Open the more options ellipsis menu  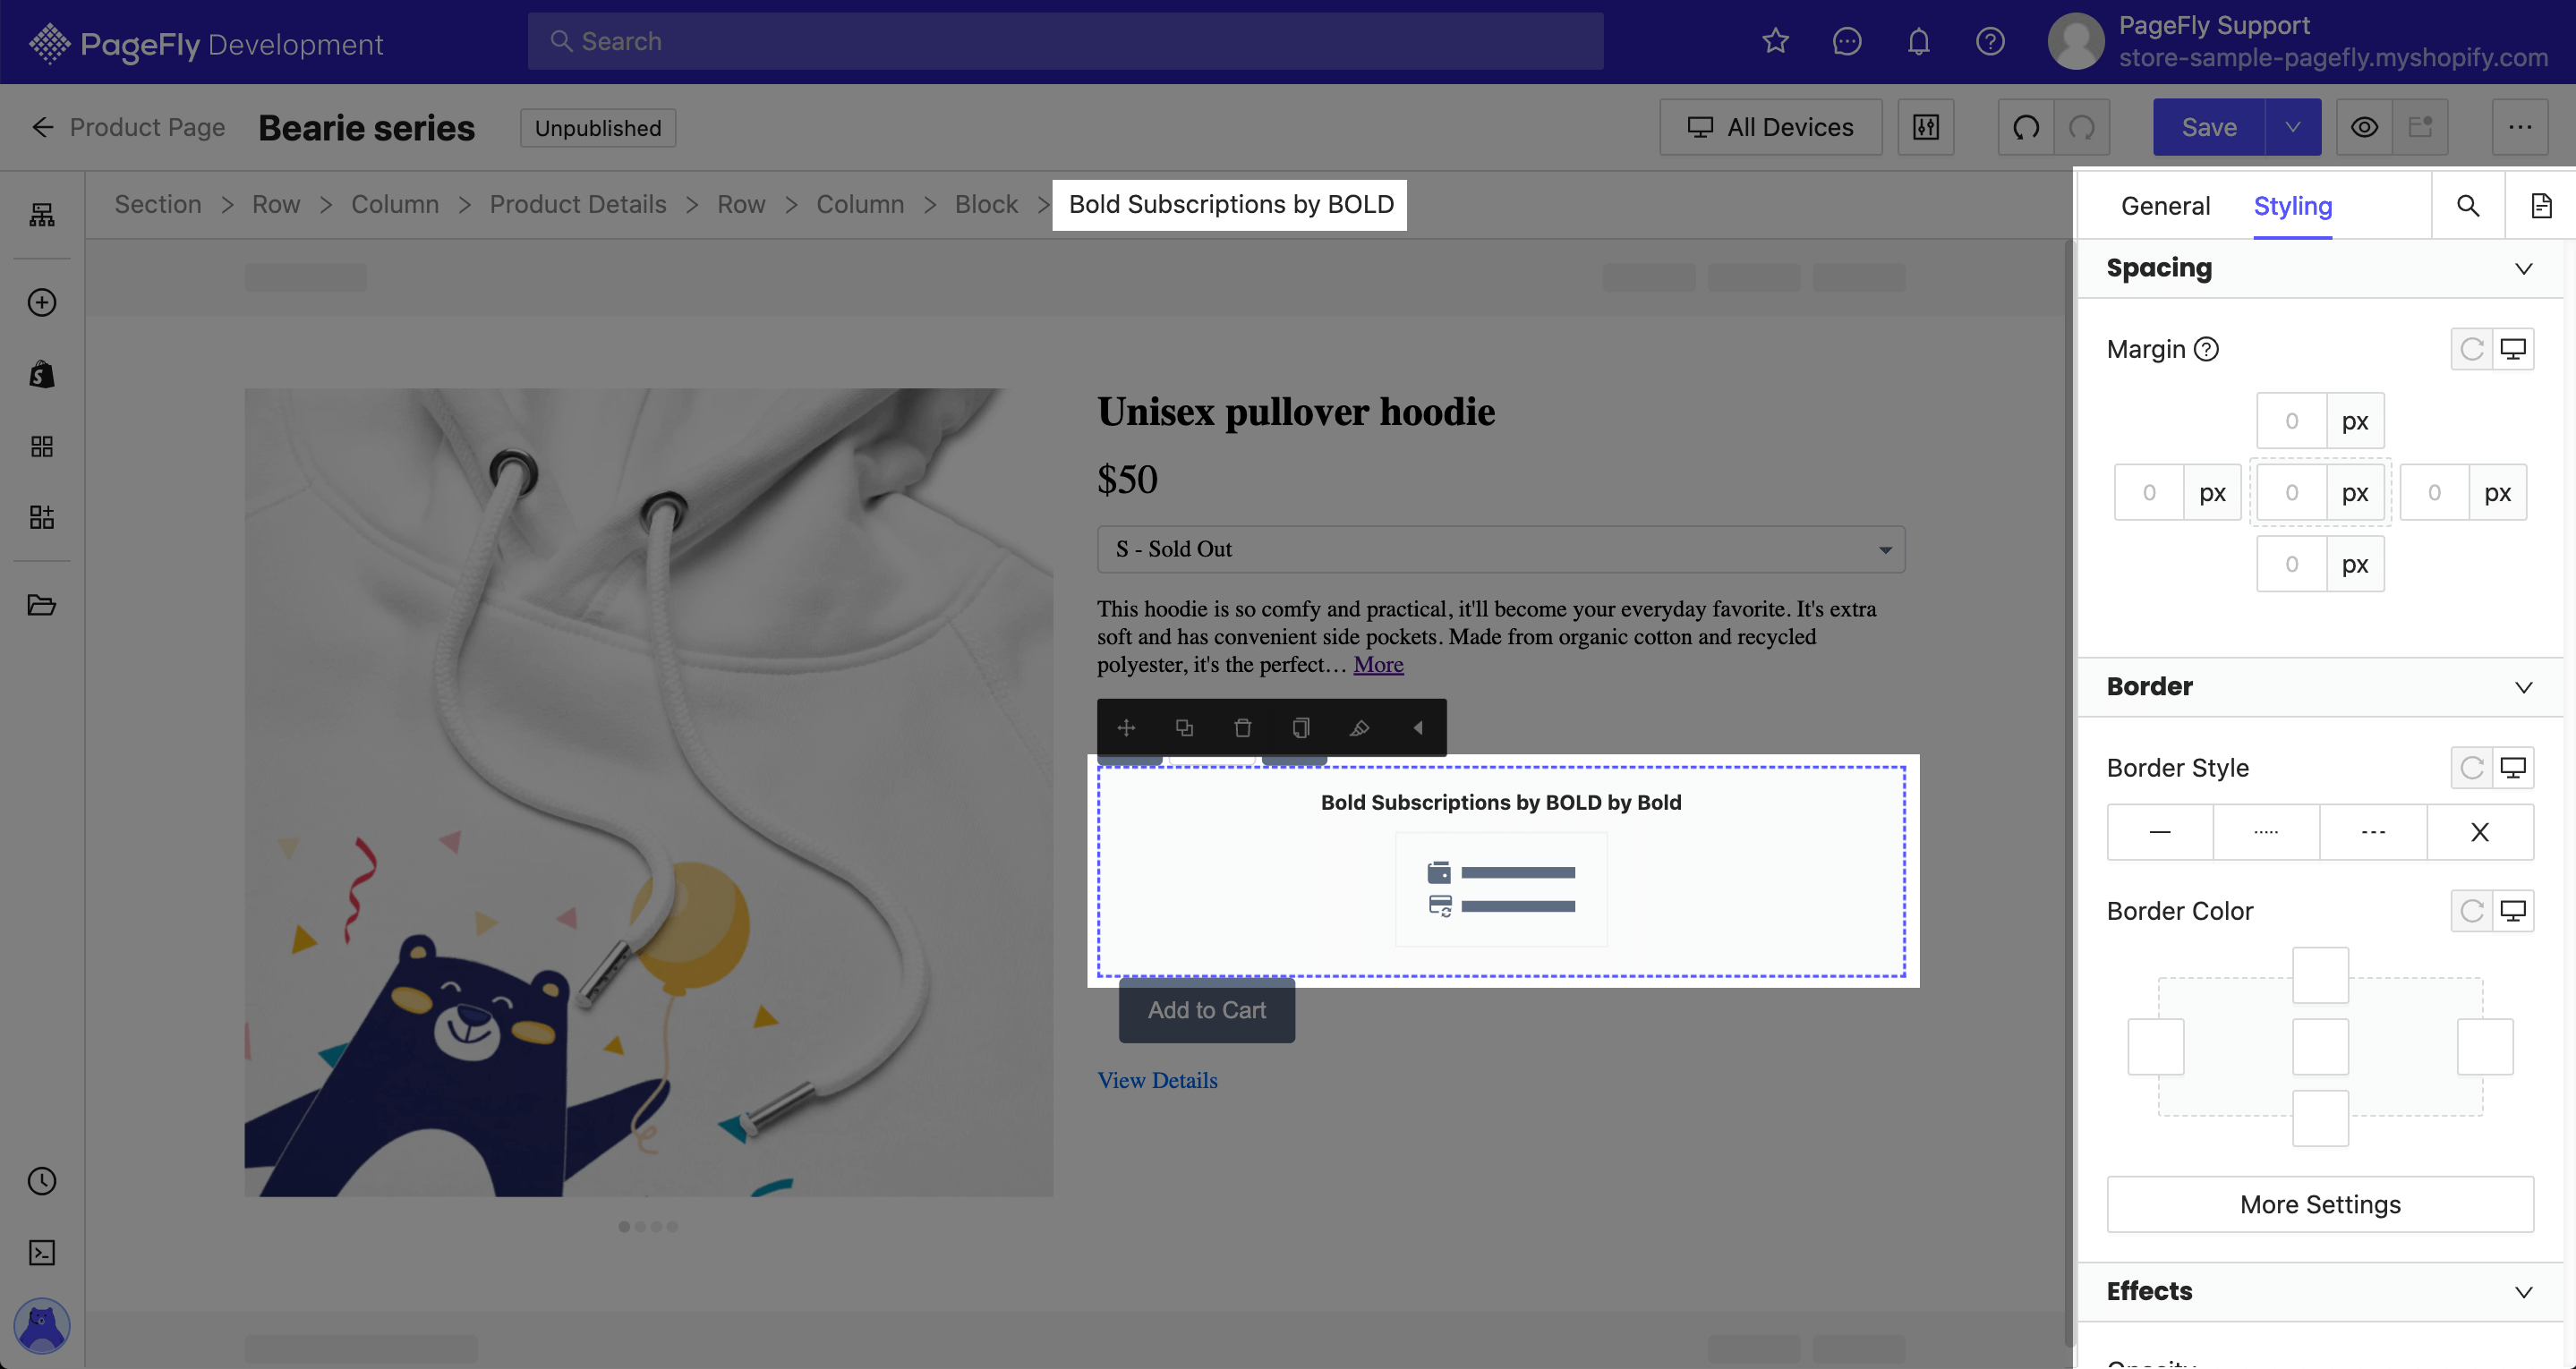point(2519,127)
